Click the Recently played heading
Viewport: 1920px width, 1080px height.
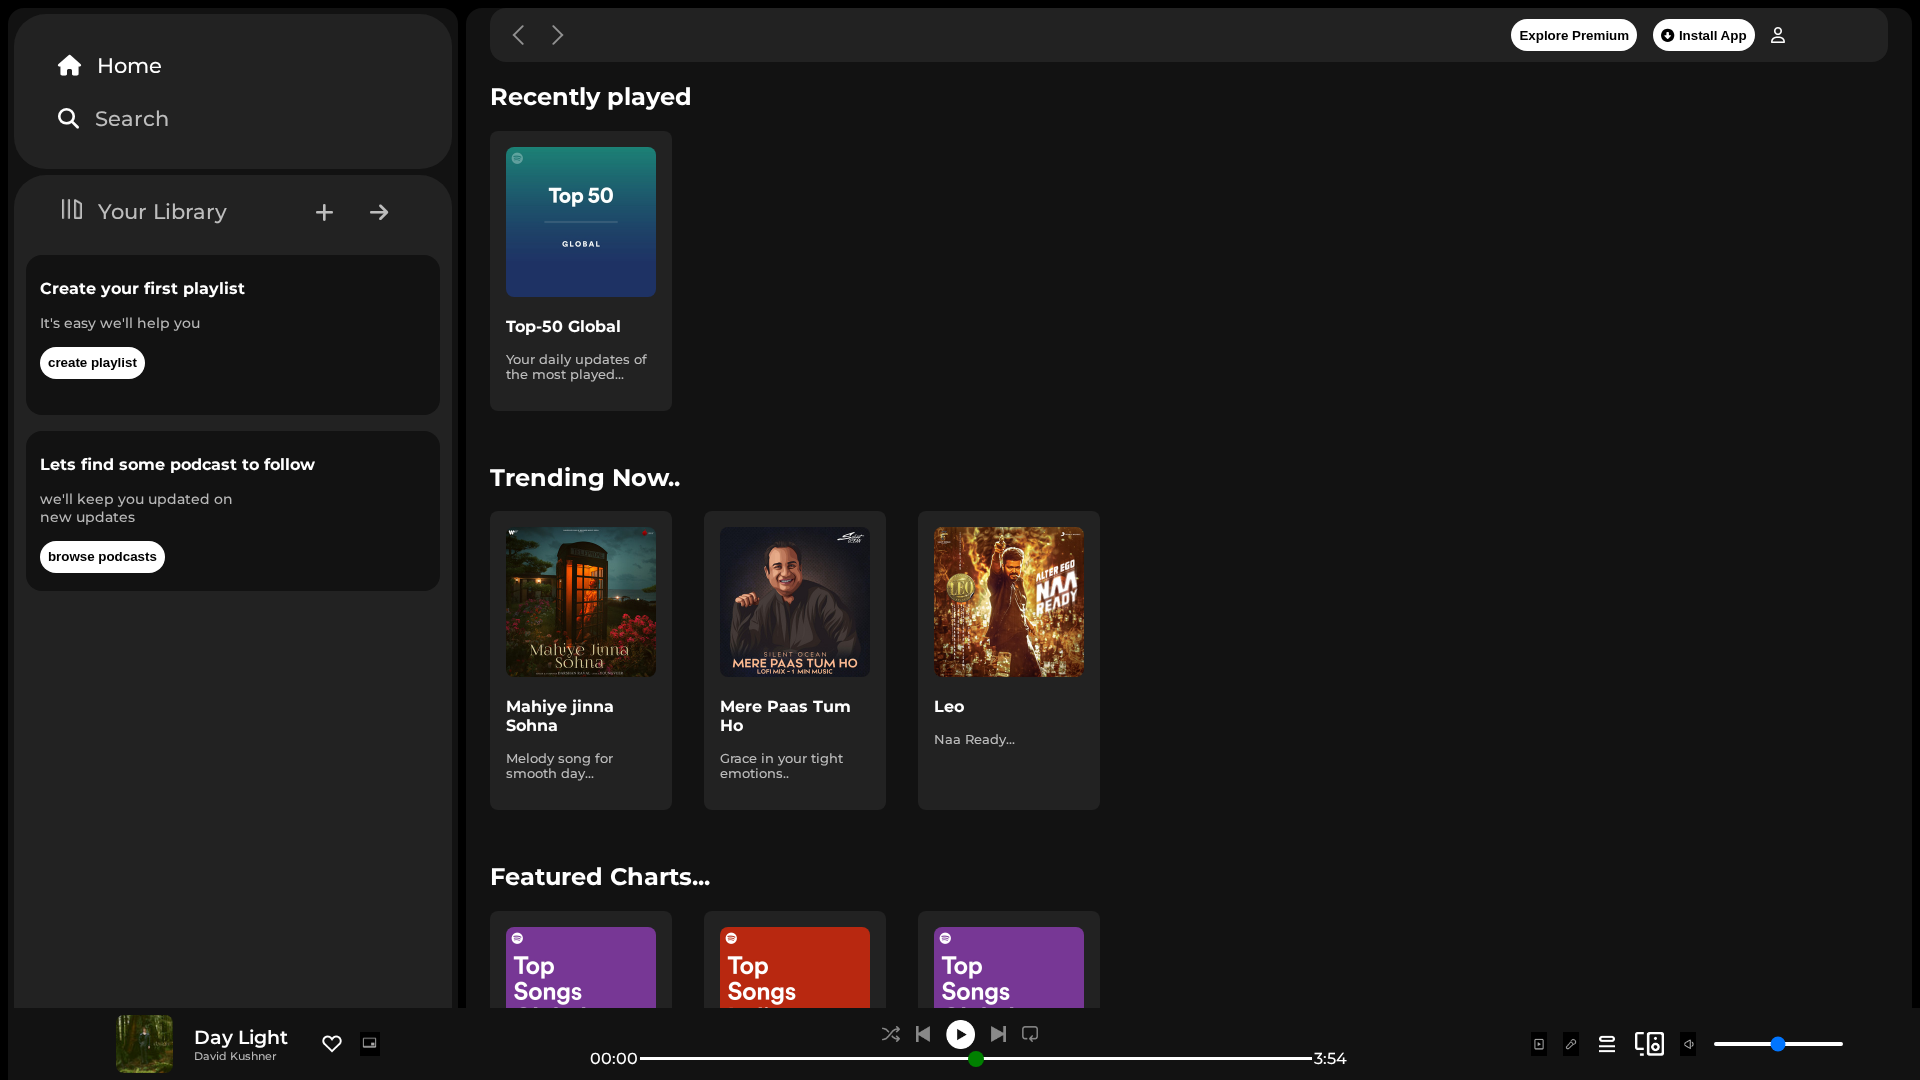[x=590, y=97]
